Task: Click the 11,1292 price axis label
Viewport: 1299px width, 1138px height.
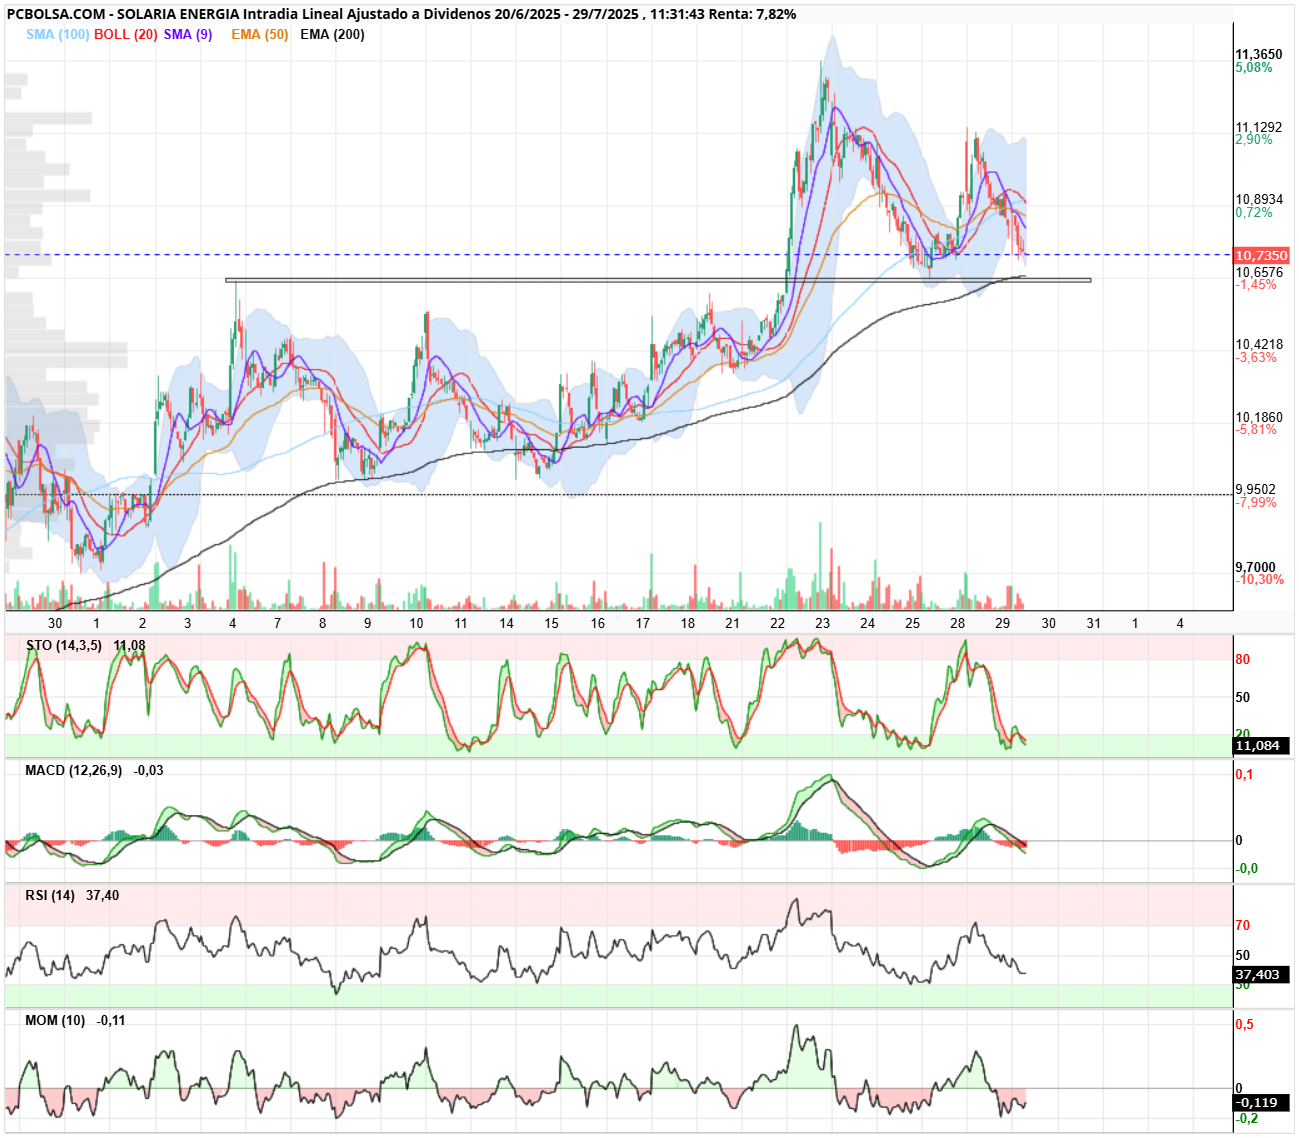Action: point(1259,127)
